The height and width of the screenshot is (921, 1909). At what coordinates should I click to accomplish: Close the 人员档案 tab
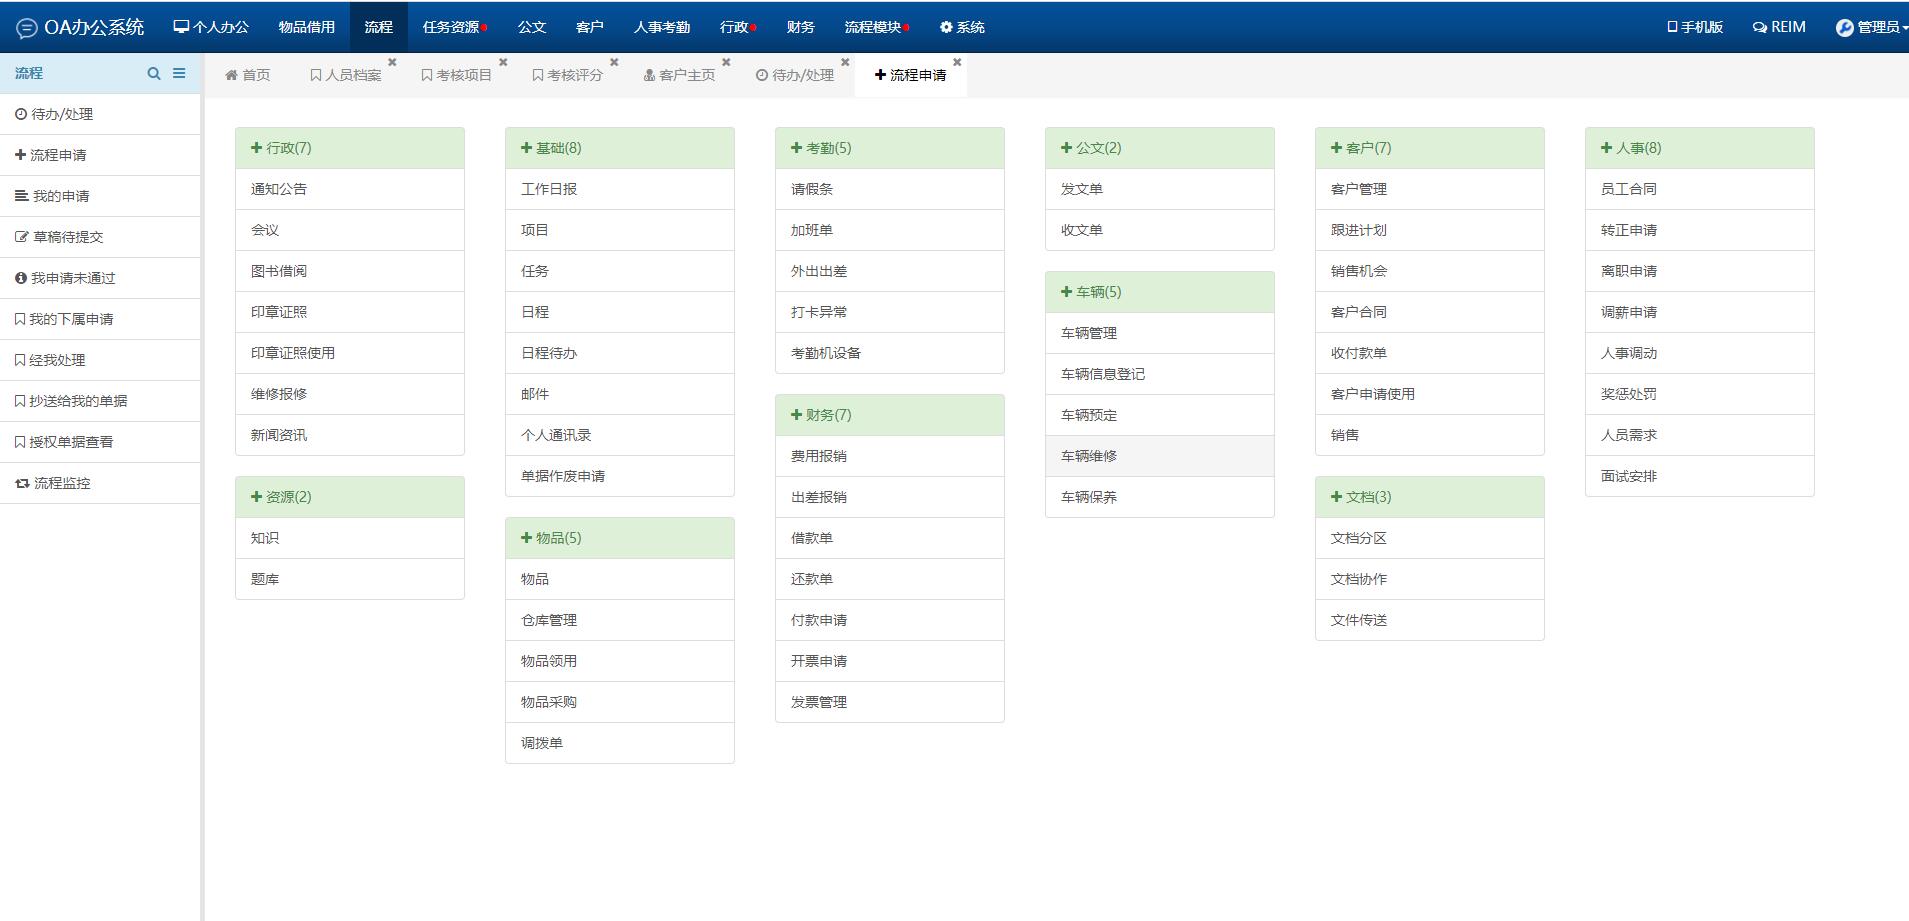pos(392,62)
